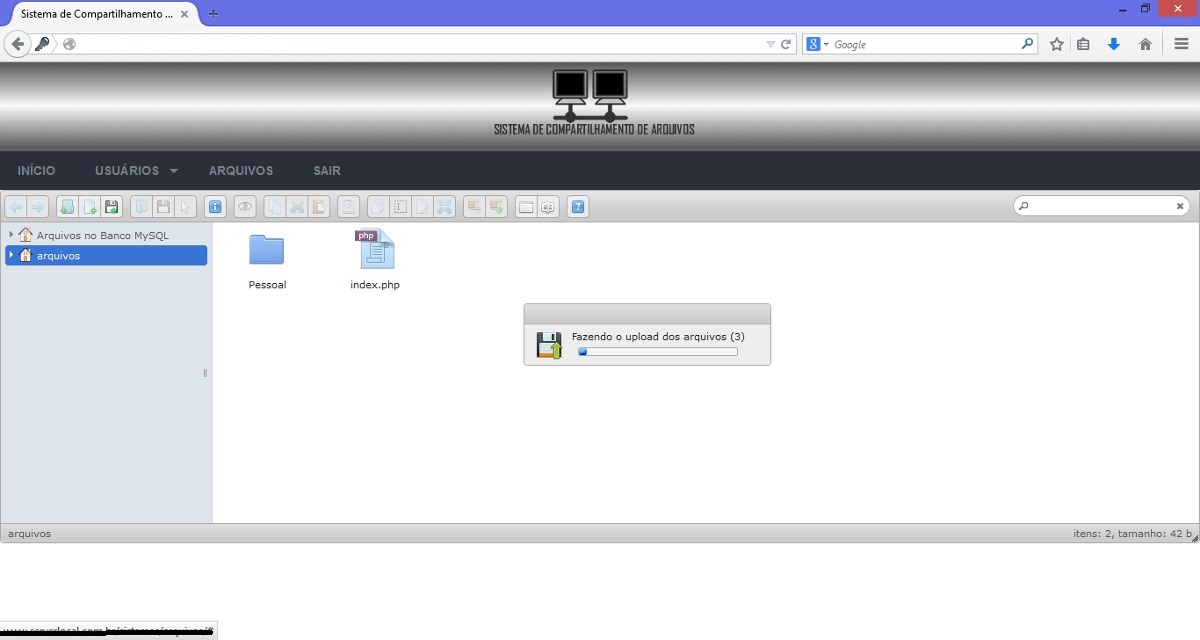Toggle the sort order icon near the view buttons
Screen dimensions: 1200x640
pyautogui.click(x=546, y=206)
